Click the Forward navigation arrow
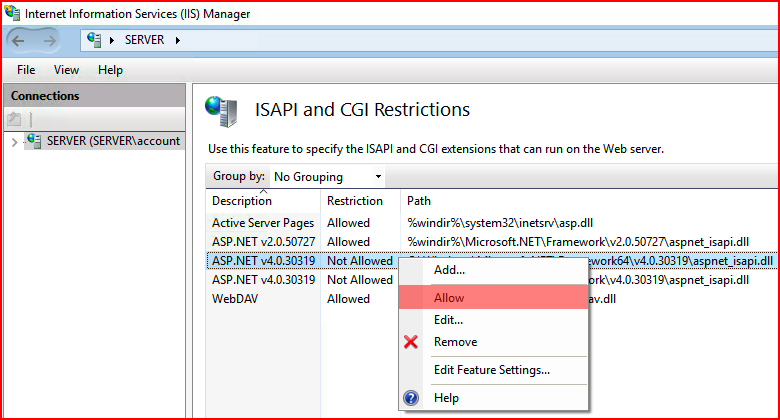Viewport: 780px width, 420px height. pyautogui.click(x=49, y=41)
